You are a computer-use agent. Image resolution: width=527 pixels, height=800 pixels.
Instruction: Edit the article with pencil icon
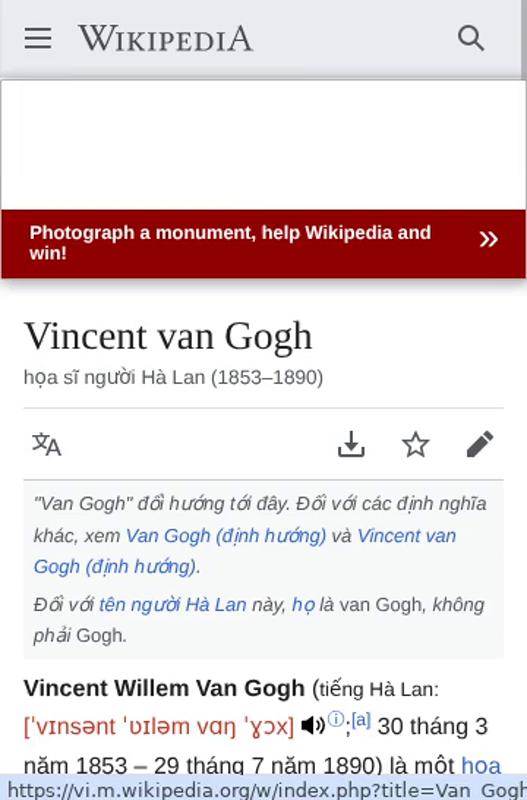(480, 444)
